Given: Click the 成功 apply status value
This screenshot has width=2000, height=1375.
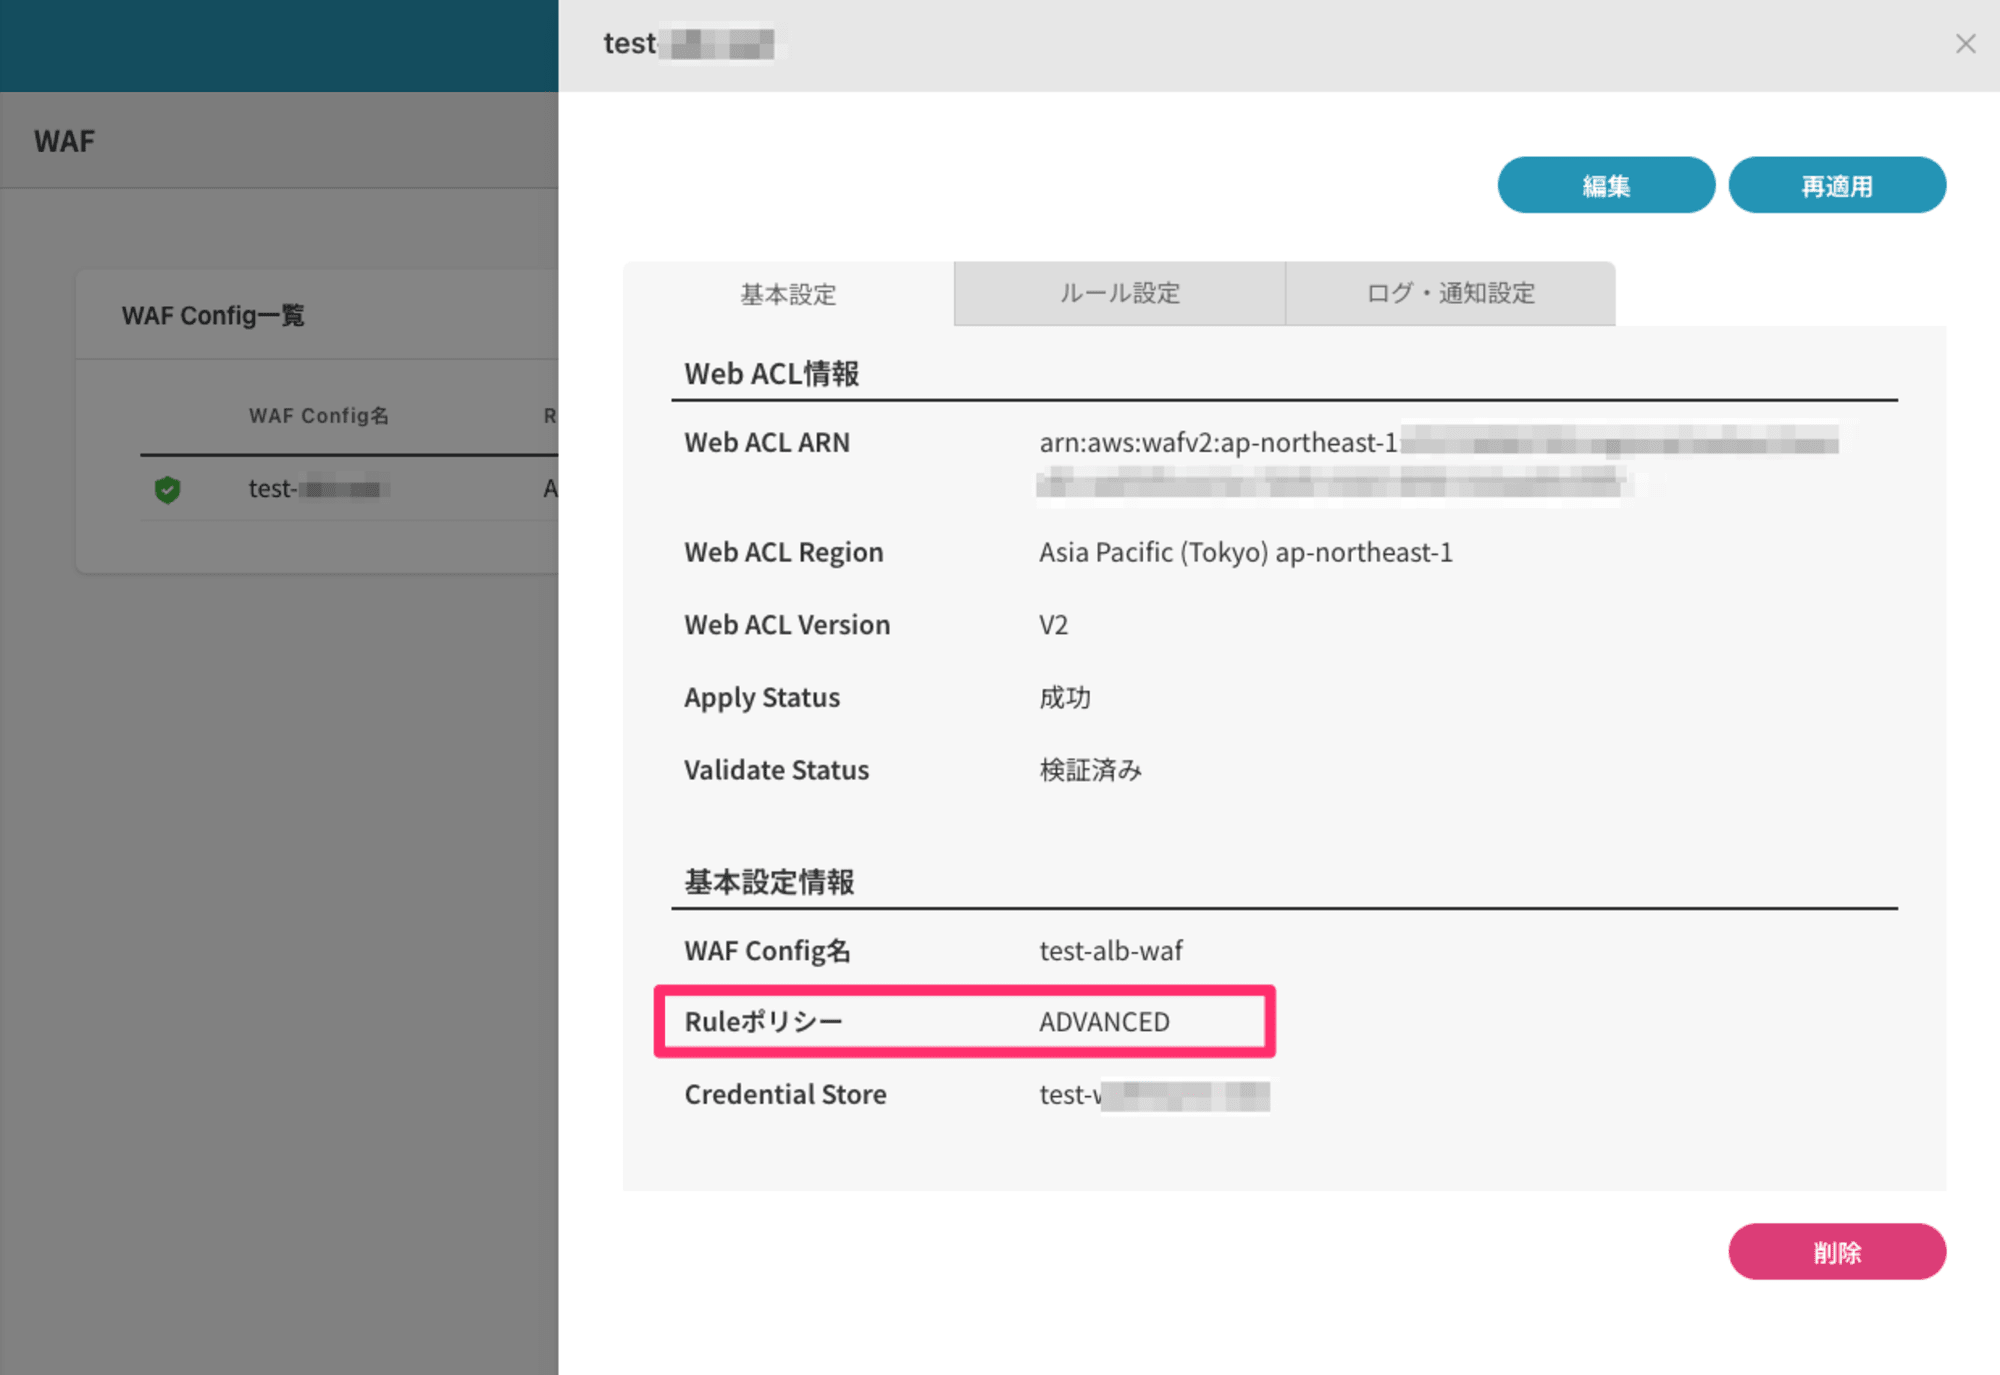Looking at the screenshot, I should 1065,697.
